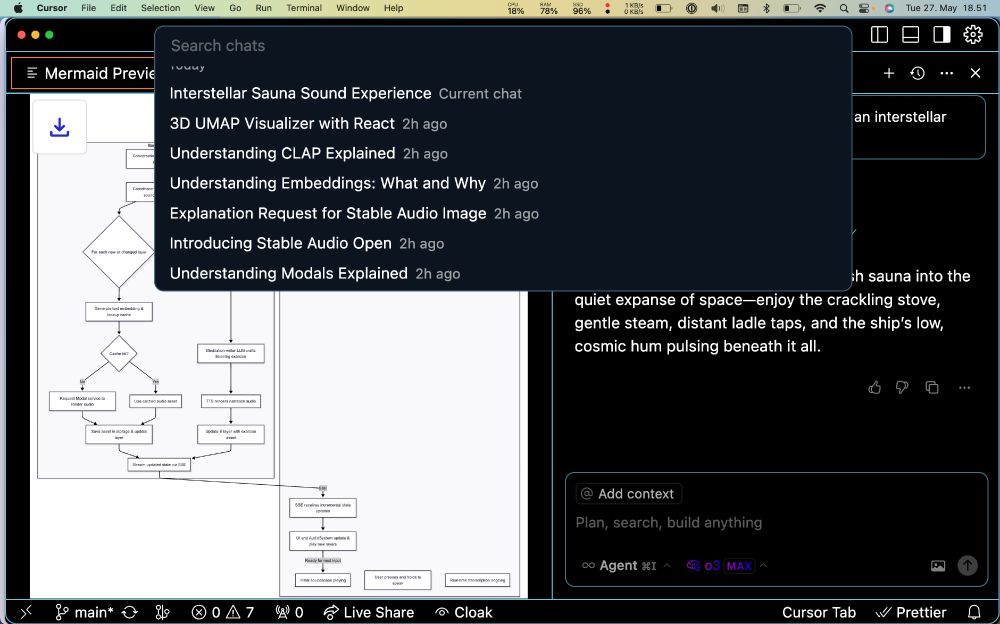Open the Apple menu
1000x624 pixels.
pos(18,8)
